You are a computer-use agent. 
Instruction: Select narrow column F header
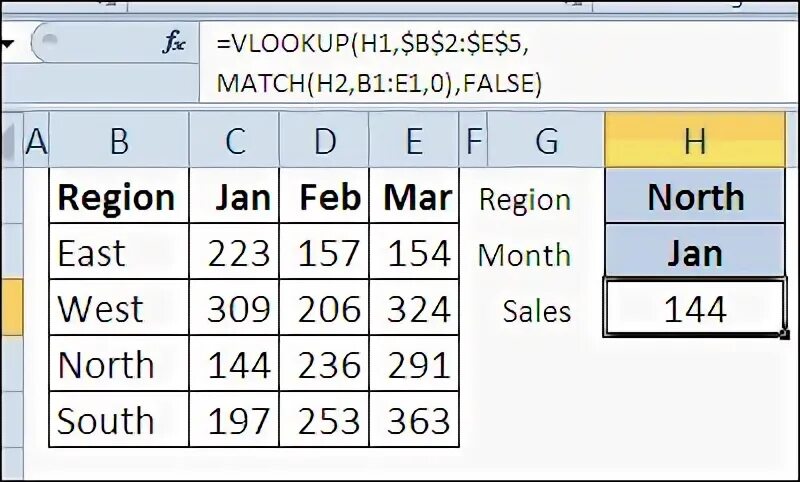473,140
